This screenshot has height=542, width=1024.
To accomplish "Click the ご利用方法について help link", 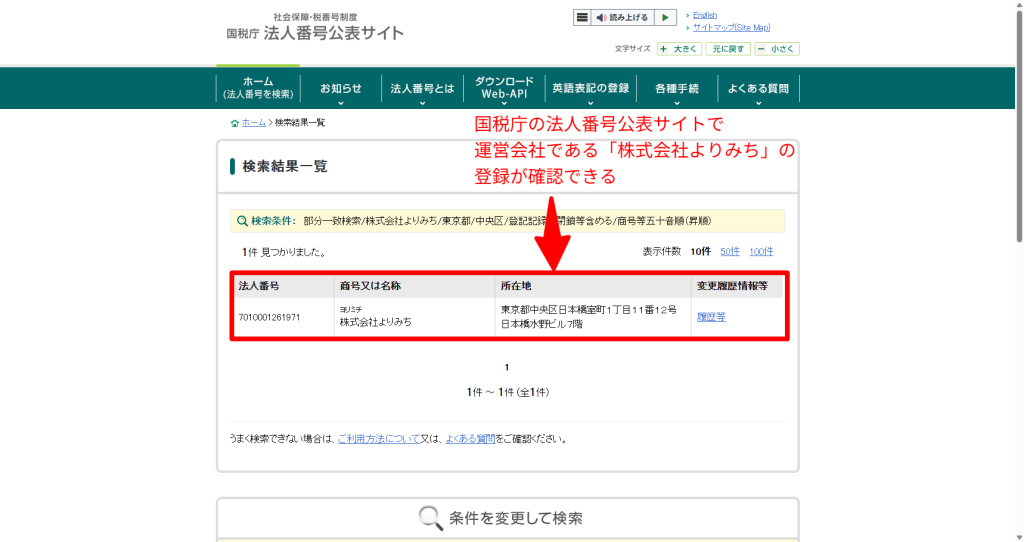I will click(377, 439).
